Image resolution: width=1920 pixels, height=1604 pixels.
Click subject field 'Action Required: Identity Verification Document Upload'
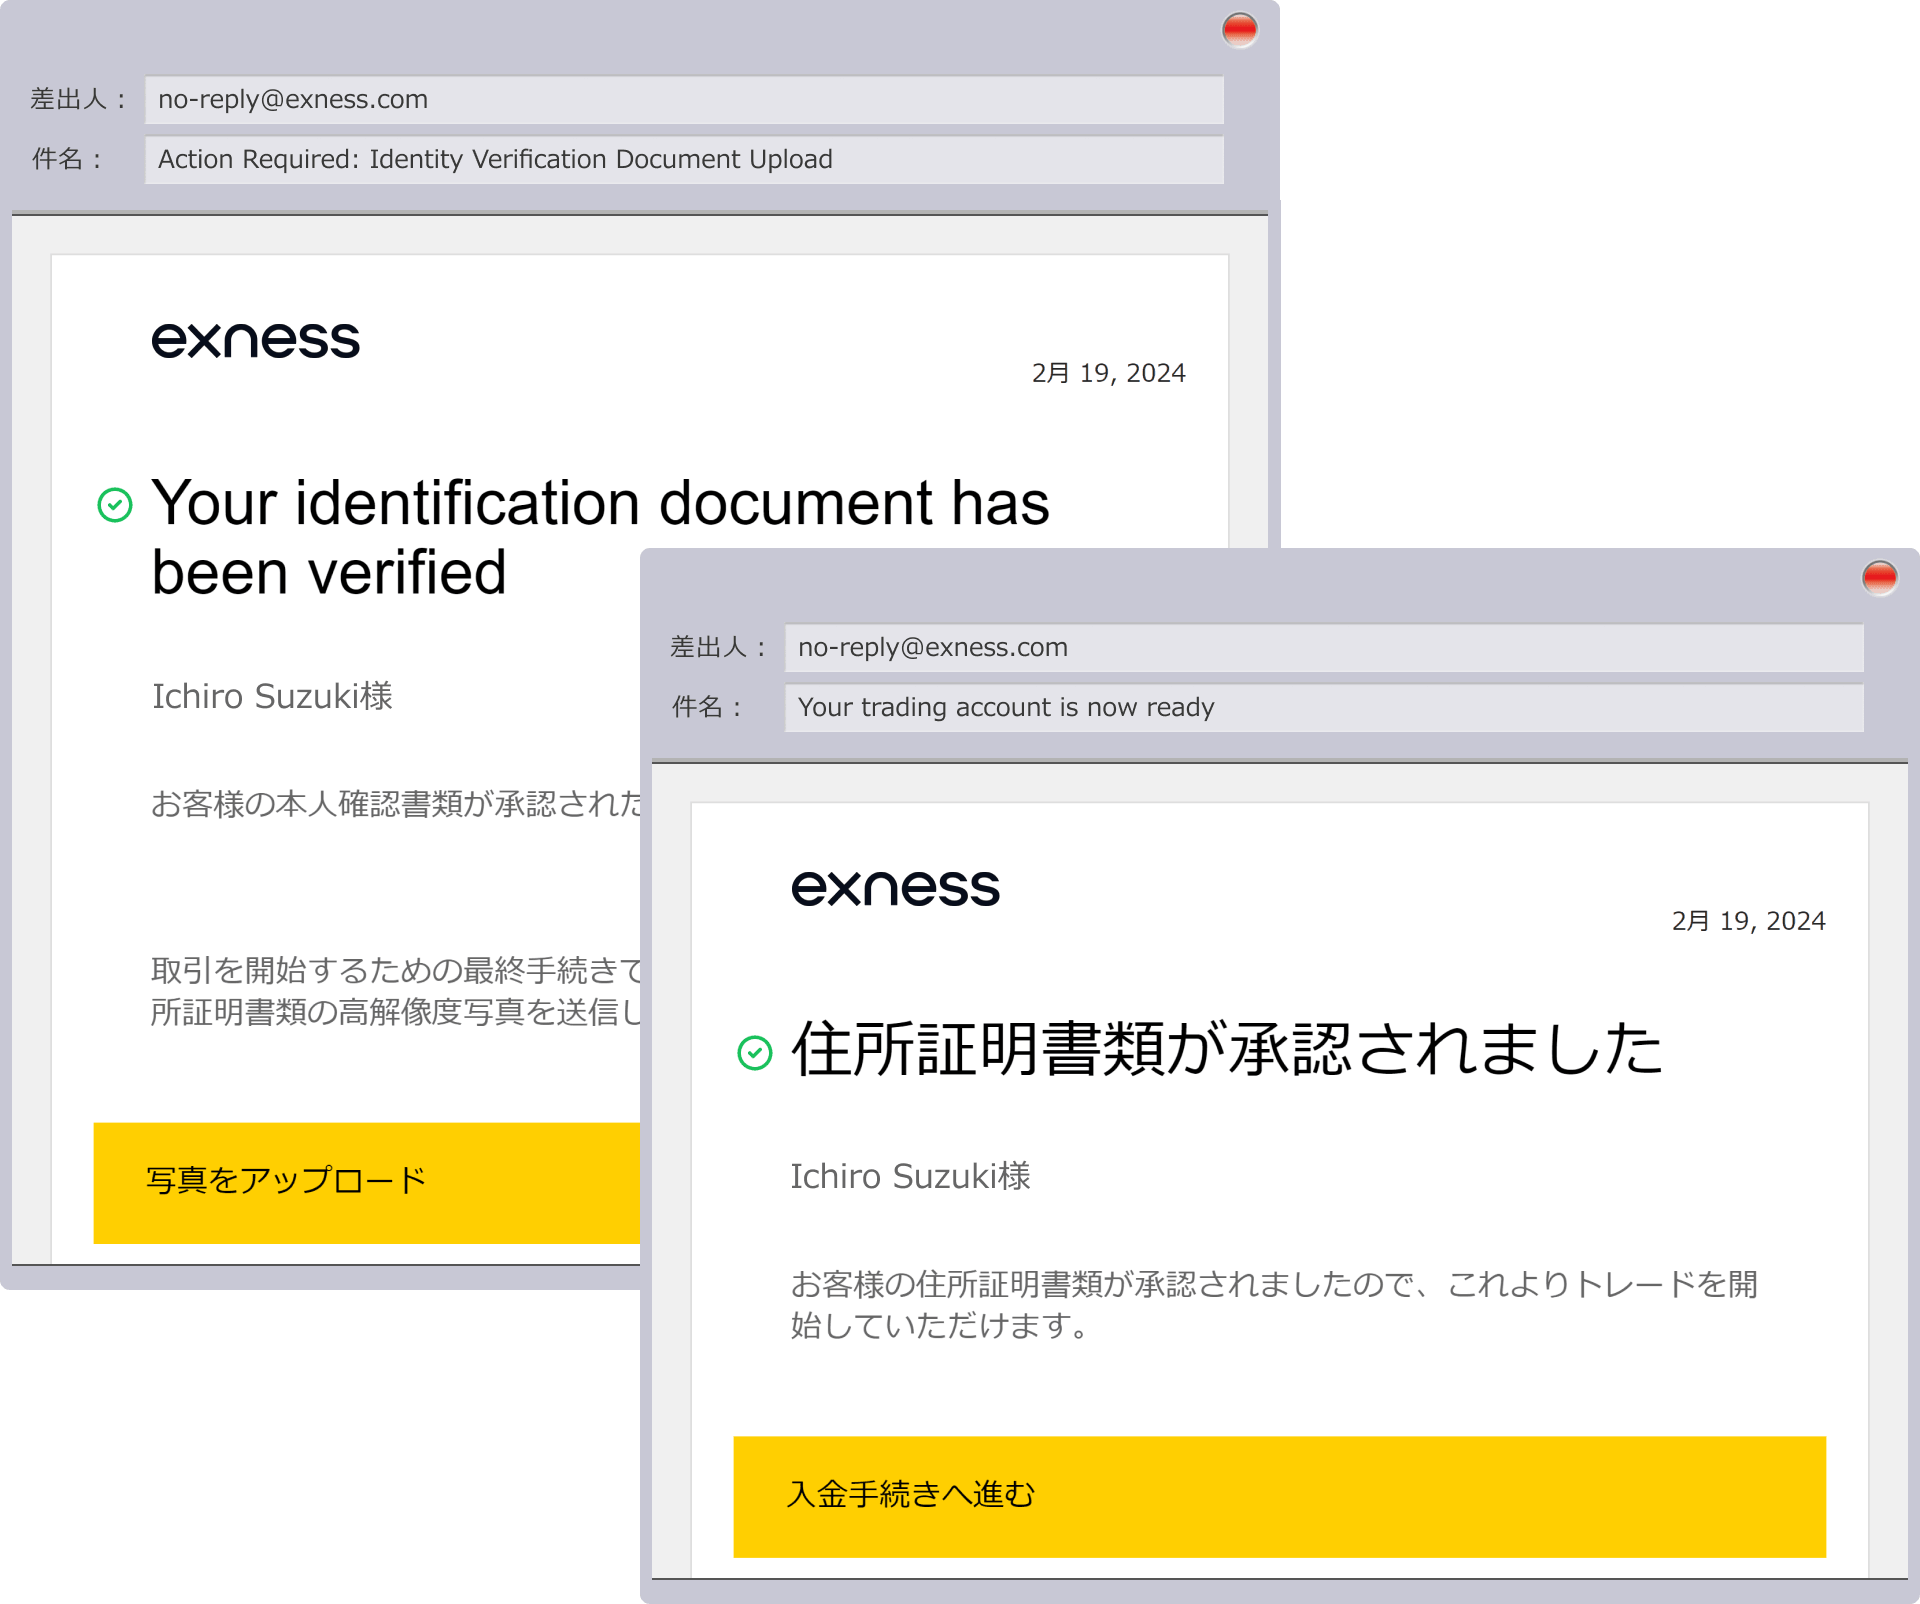[684, 160]
